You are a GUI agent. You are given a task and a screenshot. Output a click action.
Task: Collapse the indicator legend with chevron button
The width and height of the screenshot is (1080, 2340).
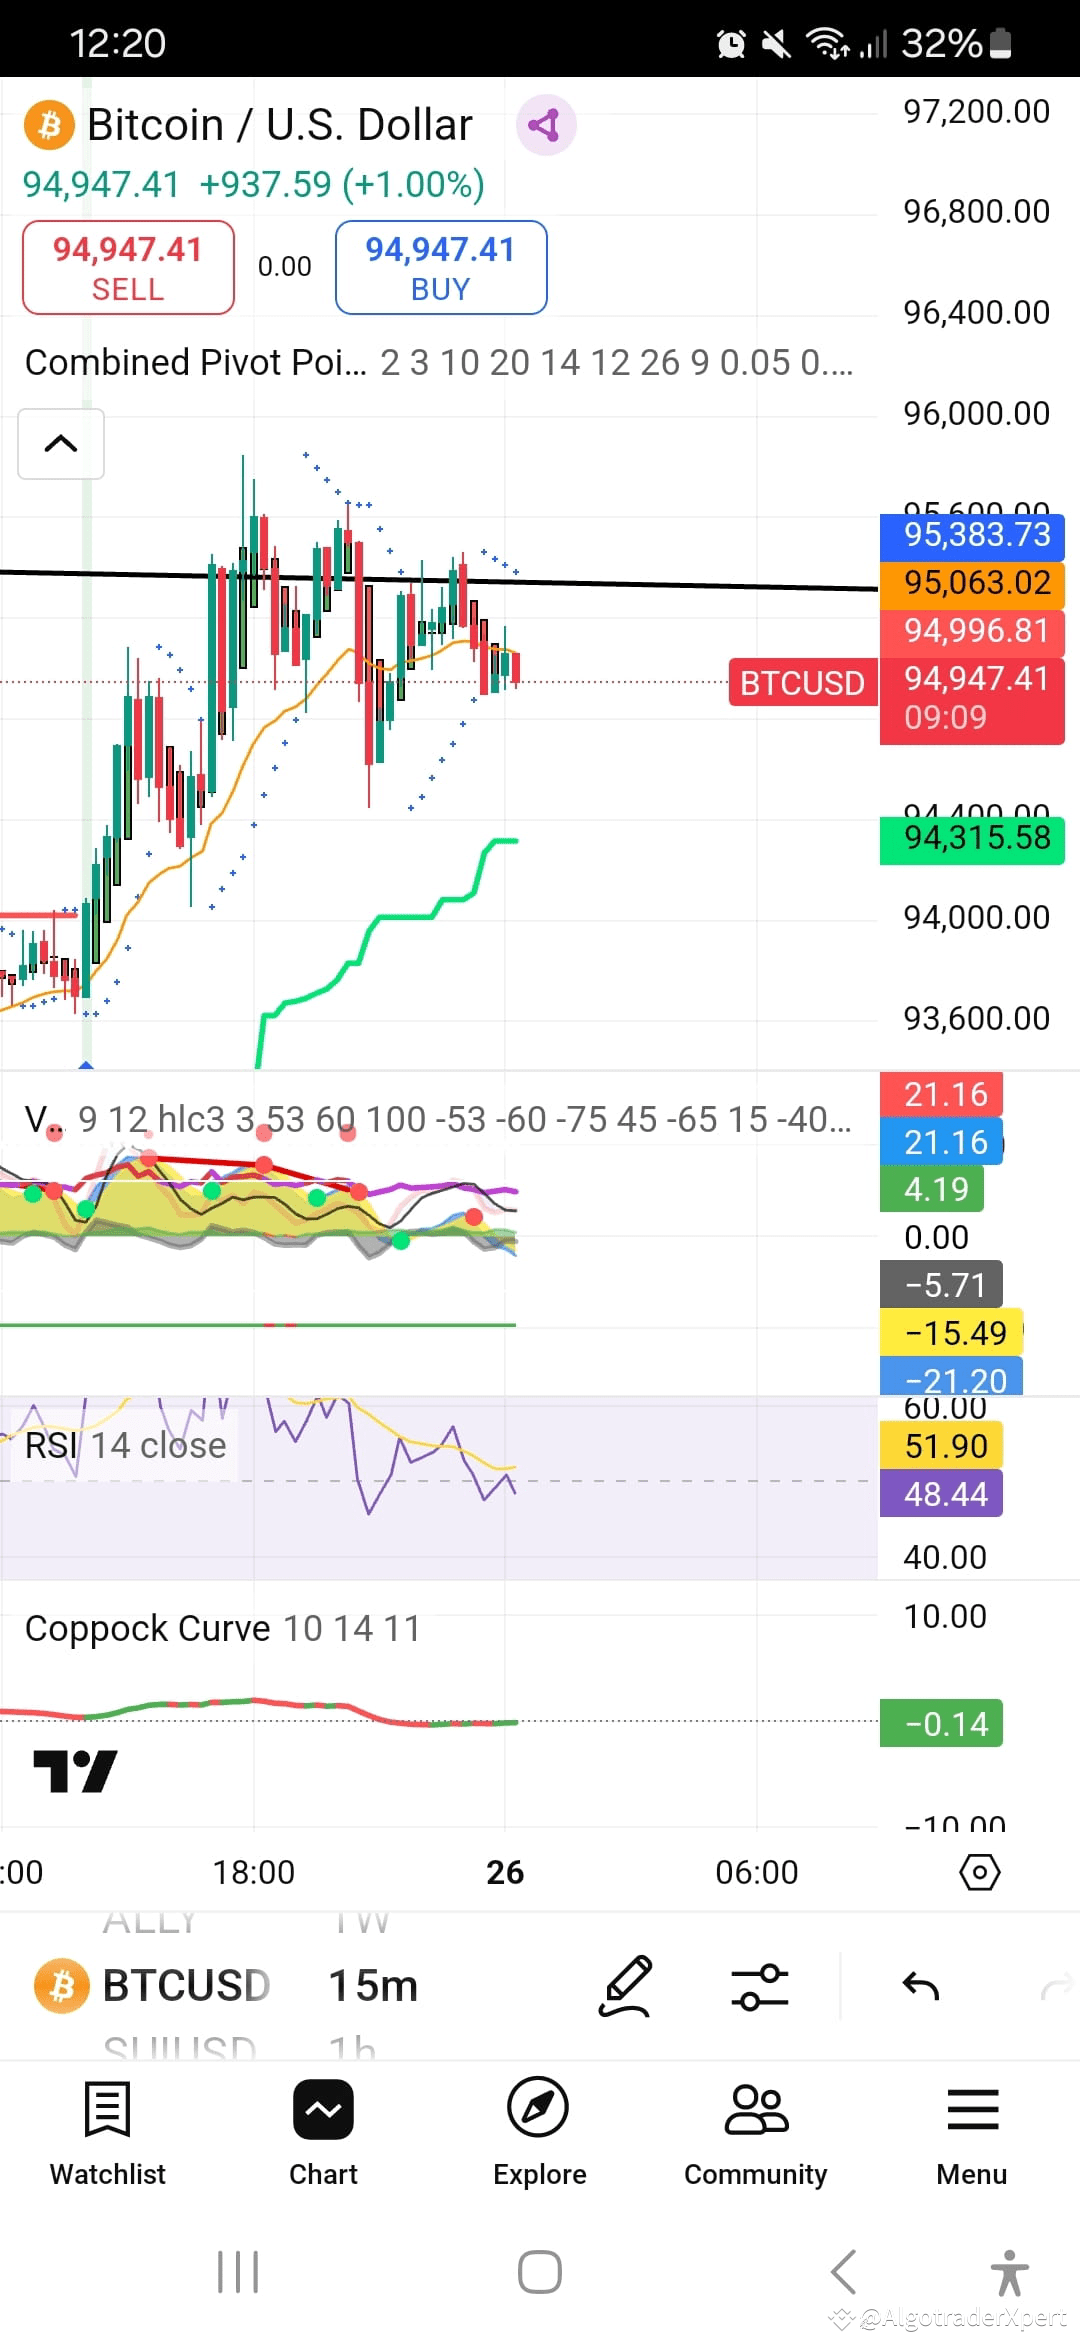(61, 443)
